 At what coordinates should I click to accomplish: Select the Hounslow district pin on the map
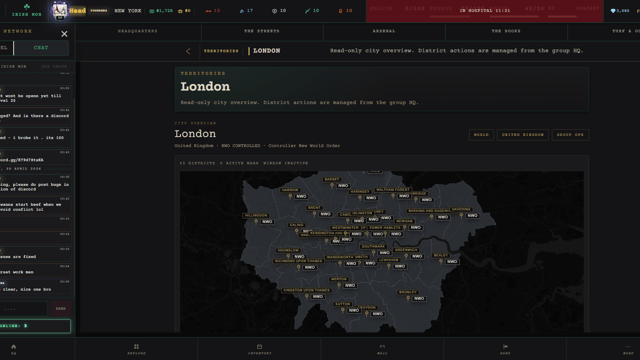[x=288, y=256]
